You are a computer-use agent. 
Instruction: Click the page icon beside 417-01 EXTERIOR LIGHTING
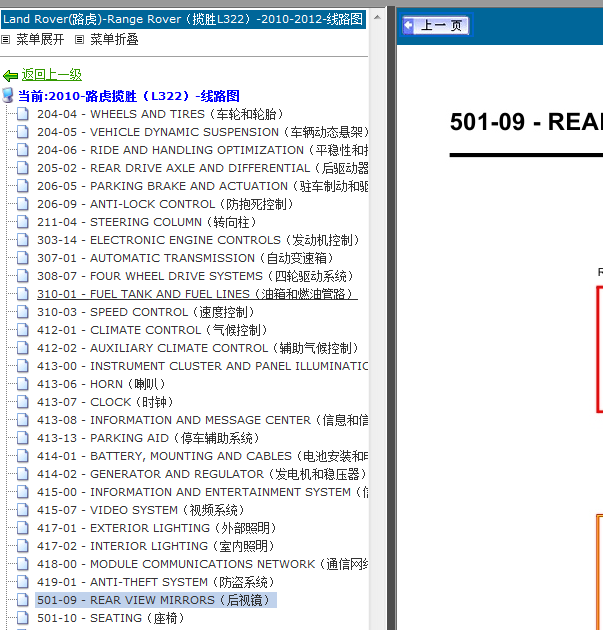23,528
